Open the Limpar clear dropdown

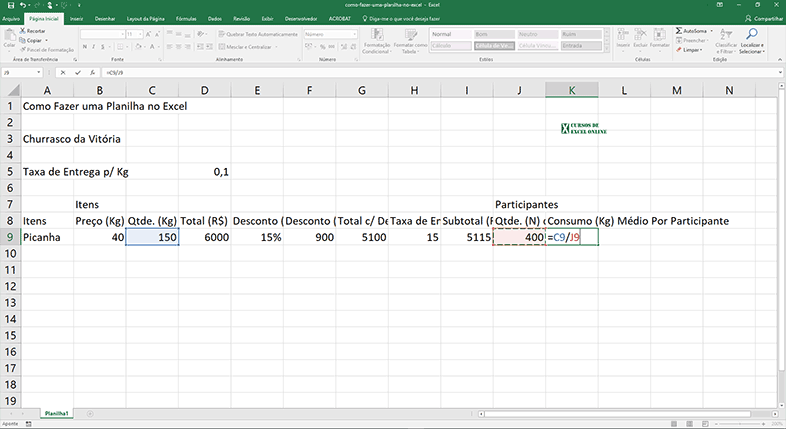tap(689, 50)
